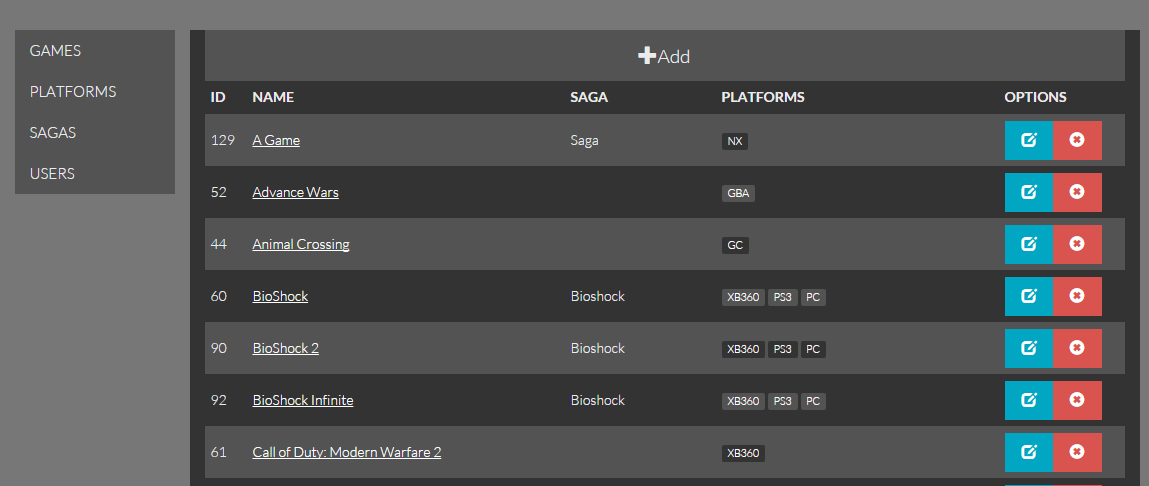
Task: Open the Call of Duty: Modern Warfare 2 link
Action: tap(346, 452)
